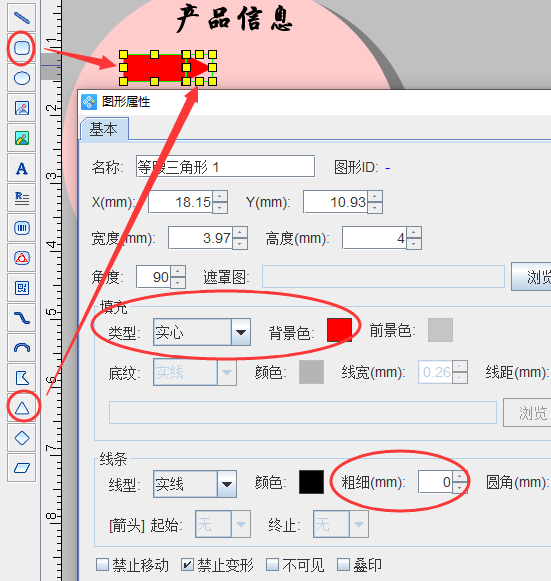551x581 pixels.
Task: Open the fill 类型 dropdown showing 实心
Action: click(x=202, y=332)
